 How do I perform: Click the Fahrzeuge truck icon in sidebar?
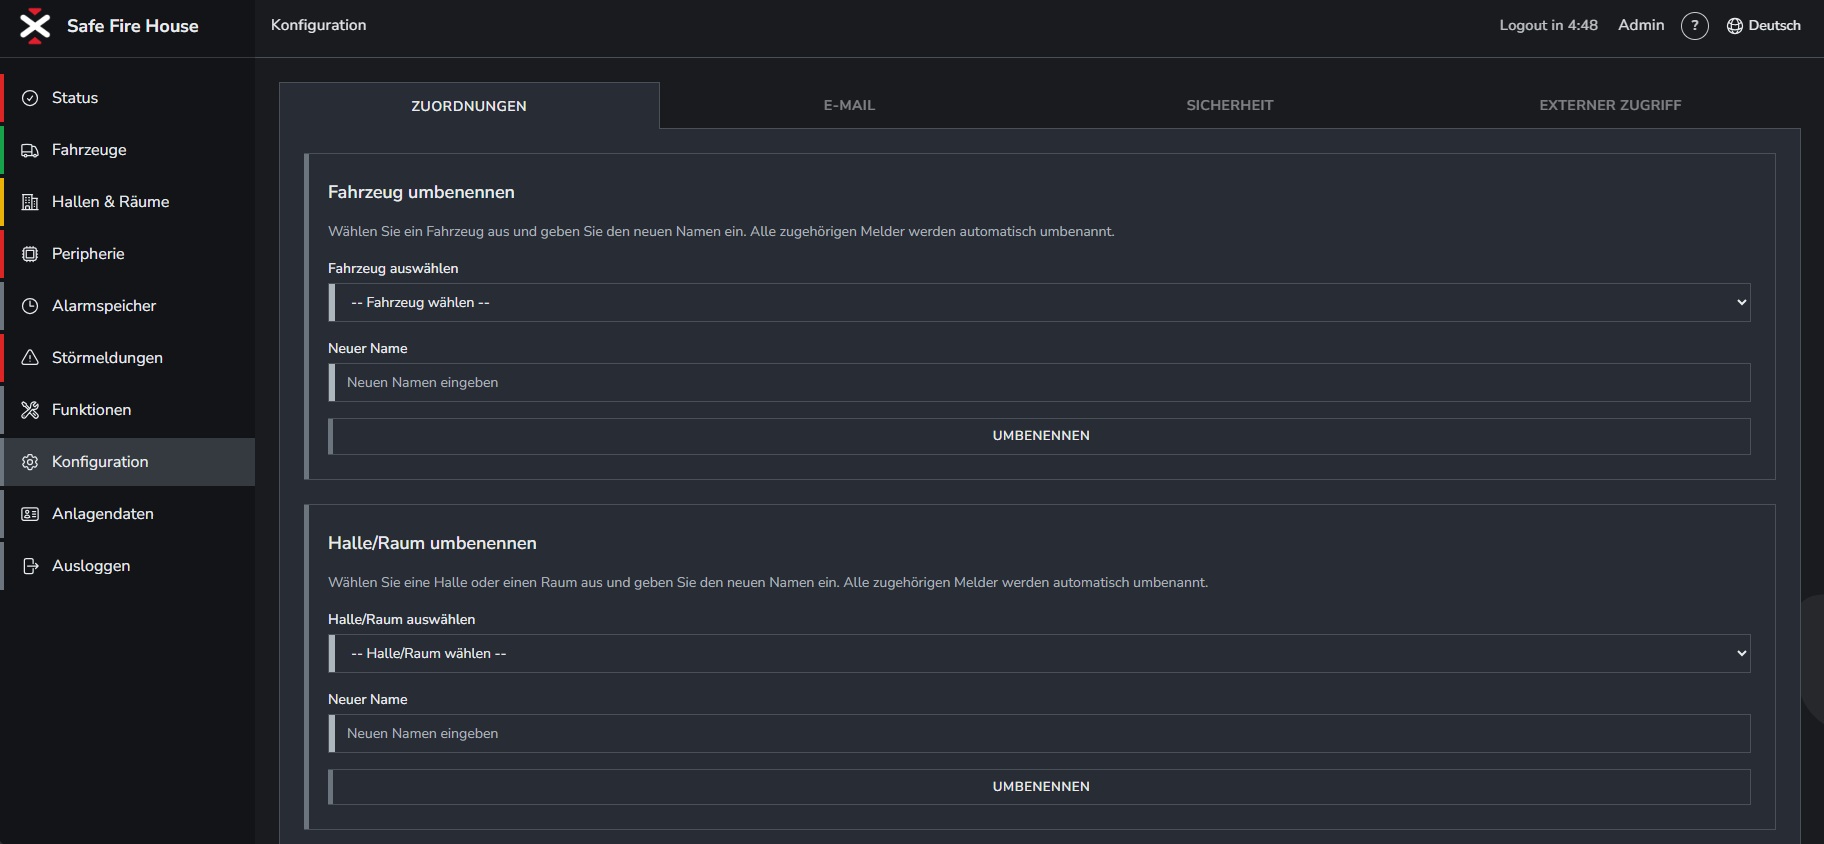[x=30, y=150]
